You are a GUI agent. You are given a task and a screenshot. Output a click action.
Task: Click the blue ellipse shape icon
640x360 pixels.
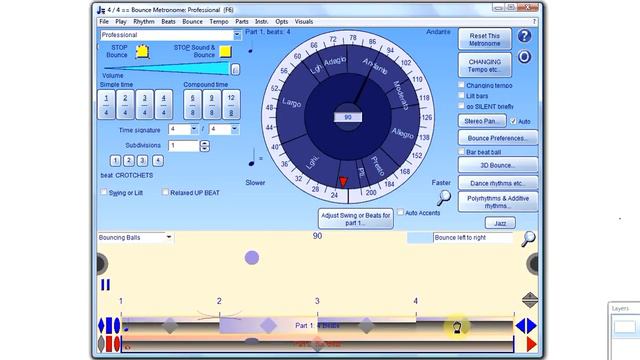[117, 325]
